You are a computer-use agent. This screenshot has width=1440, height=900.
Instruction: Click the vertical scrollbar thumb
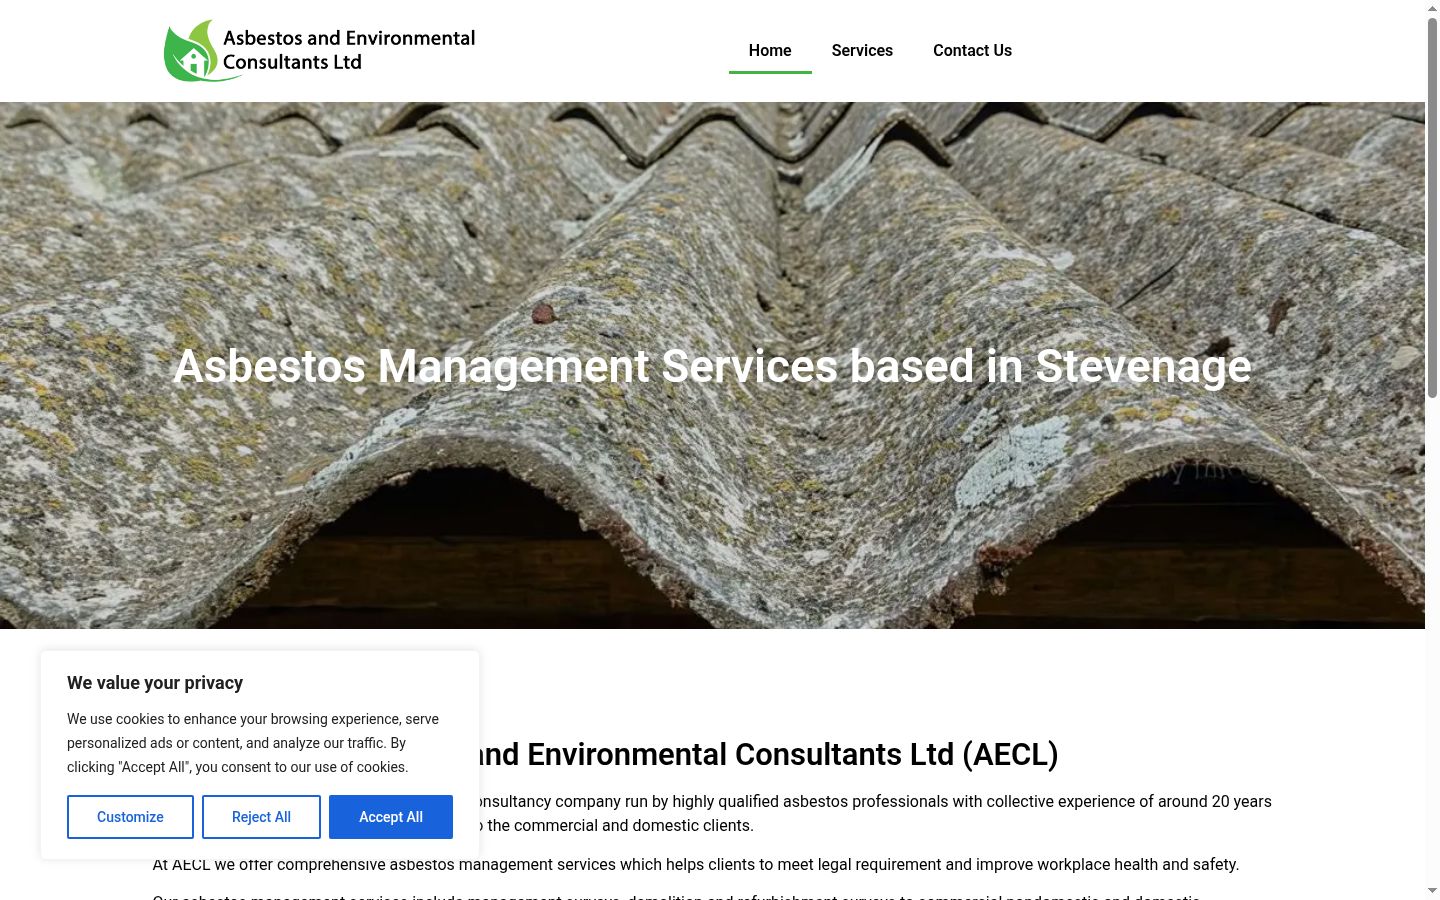point(1432,208)
